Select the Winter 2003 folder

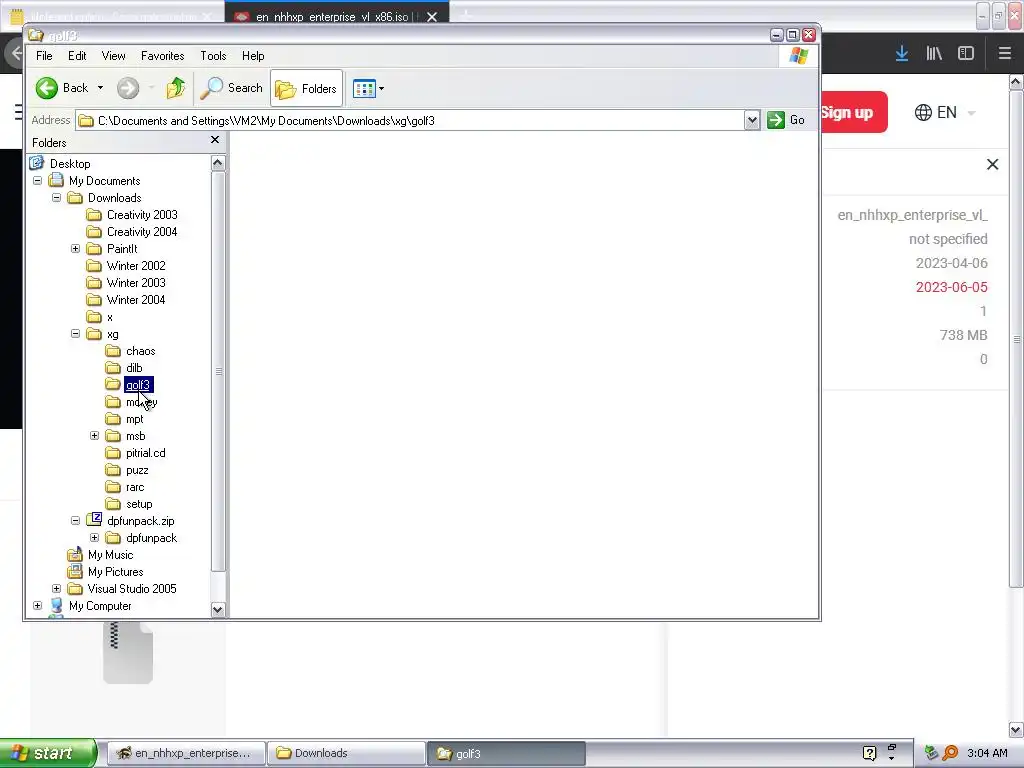pos(136,283)
